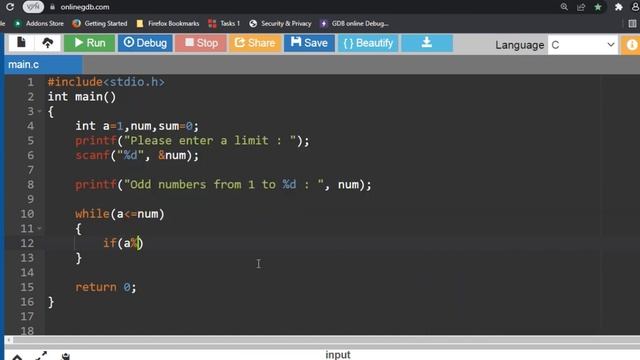Open the GDB online Debug bookmark
Screen dimensions: 640x360
pyautogui.click(x=354, y=24)
